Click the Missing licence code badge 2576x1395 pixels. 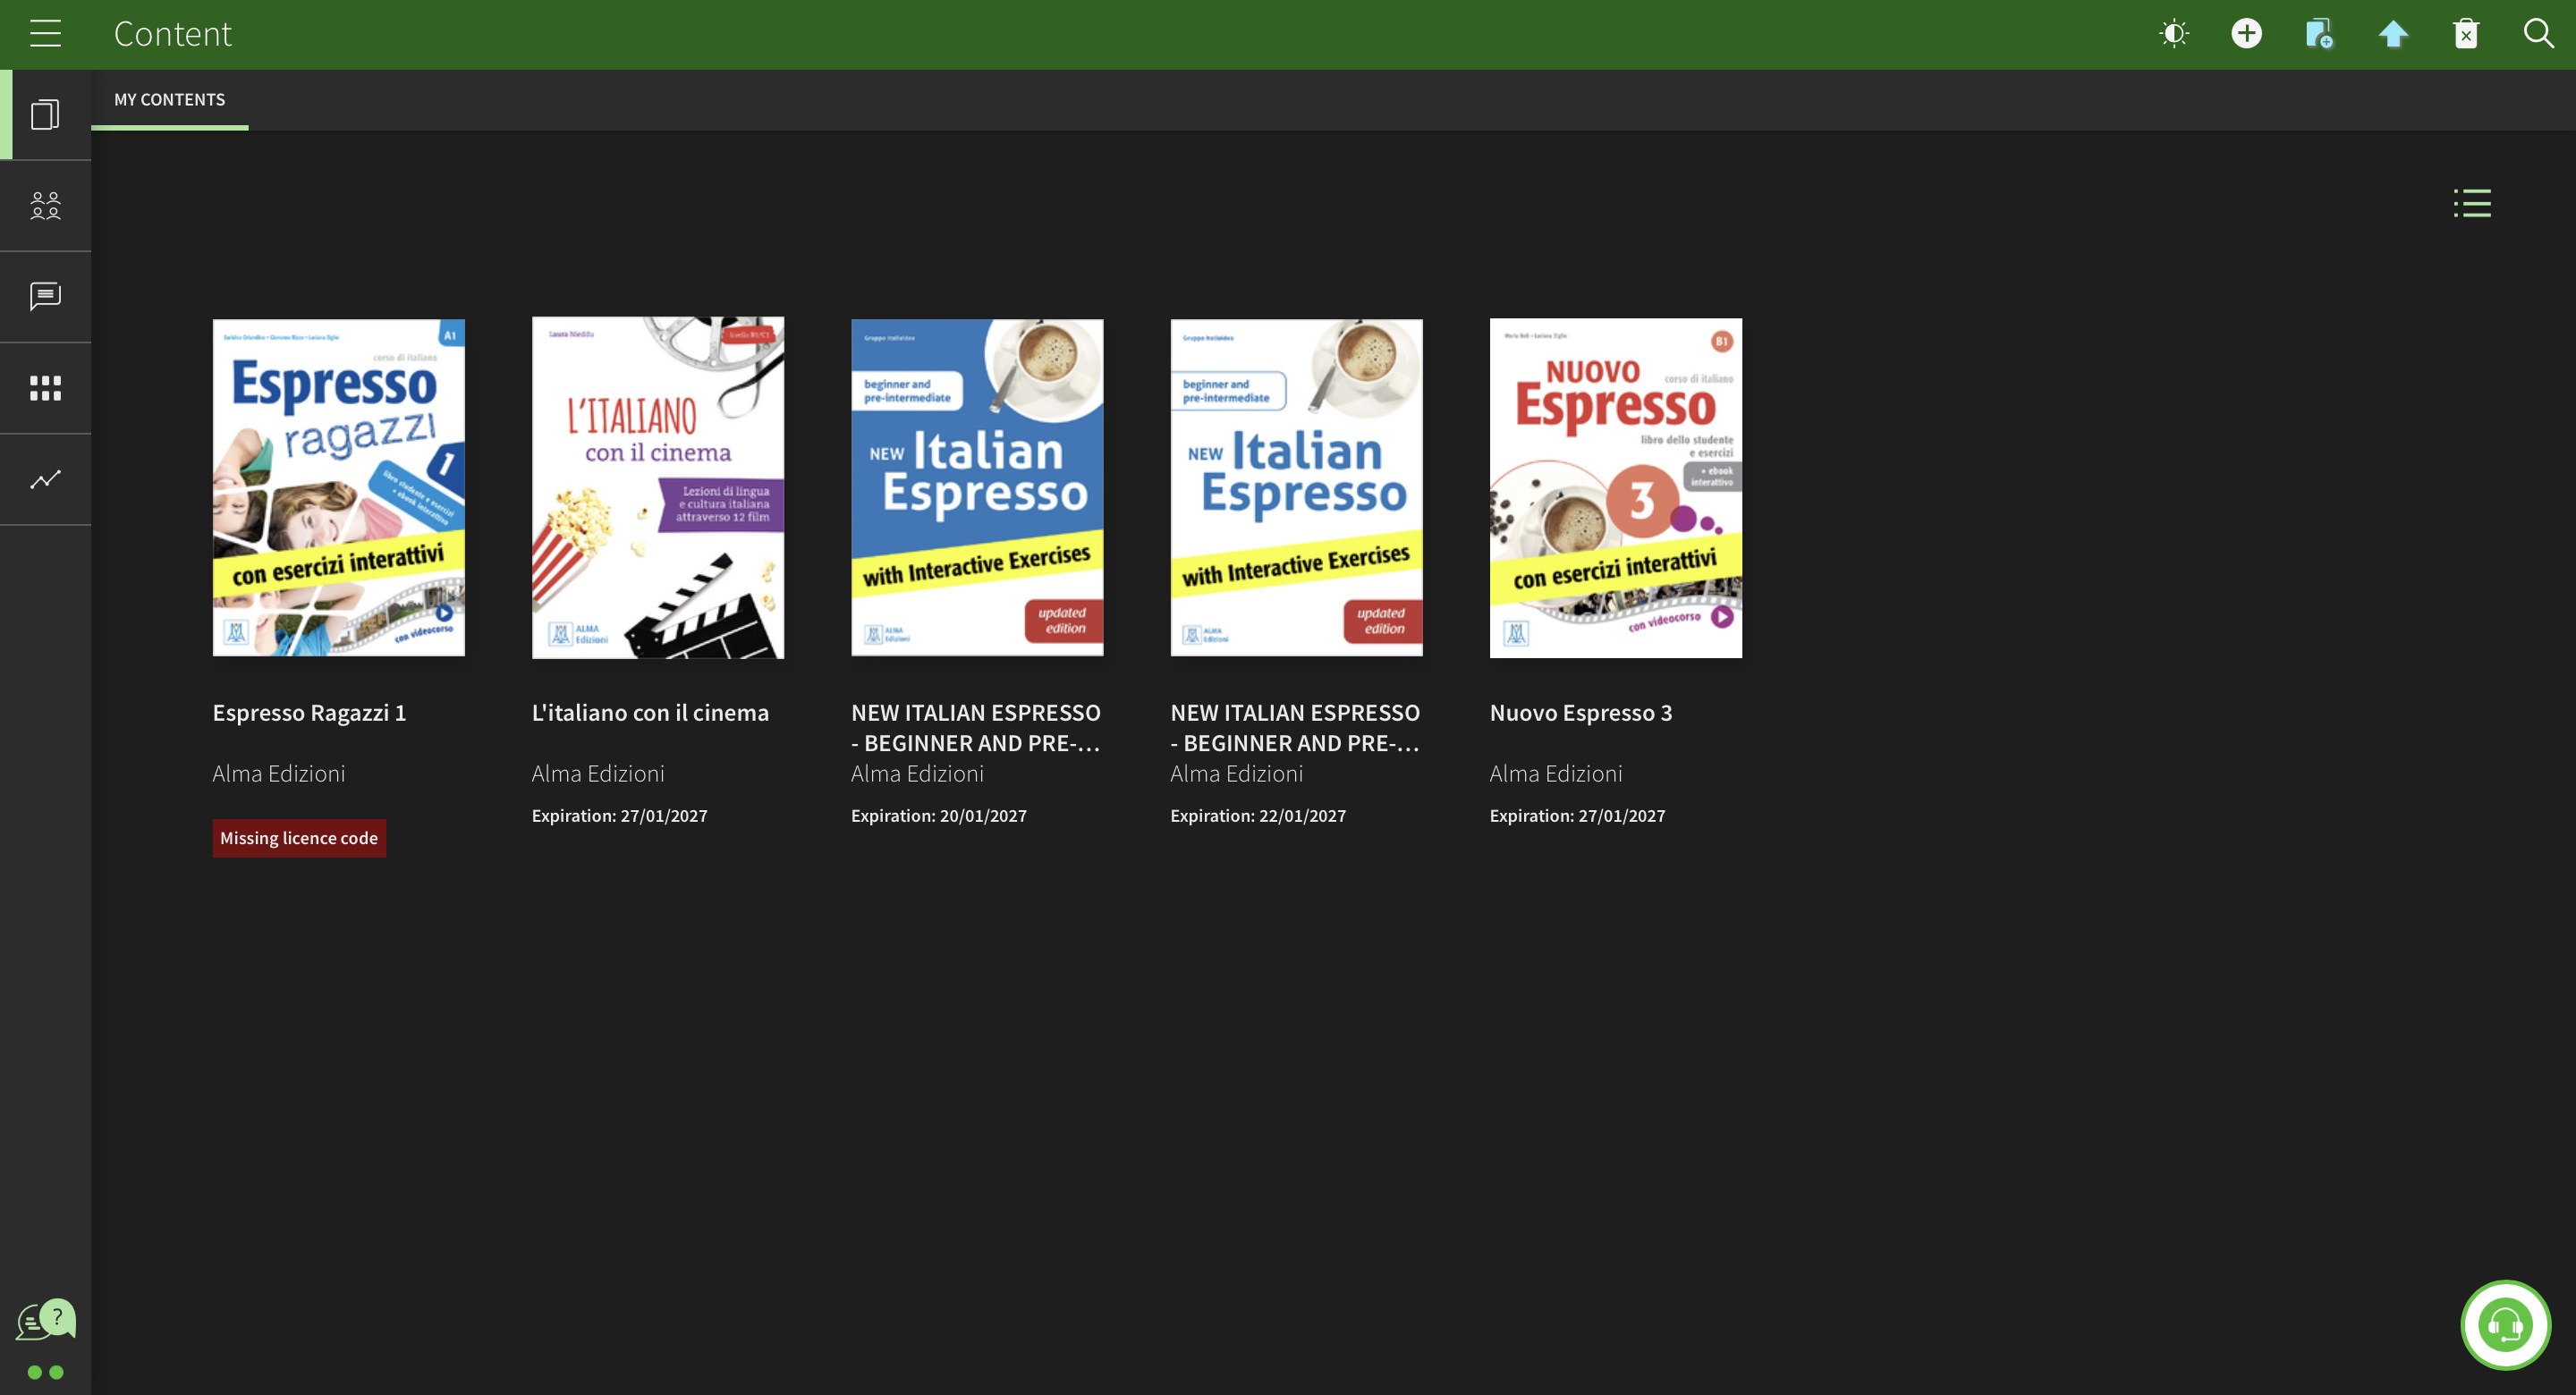[299, 838]
